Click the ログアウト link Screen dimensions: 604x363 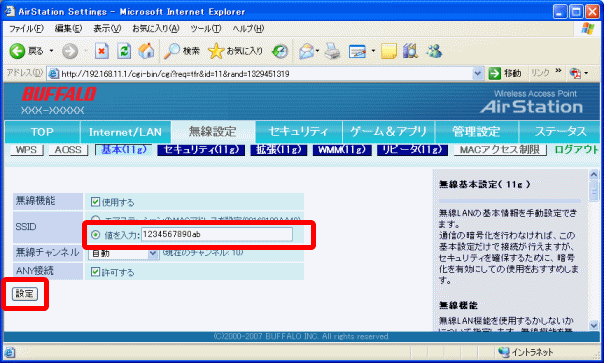click(576, 149)
